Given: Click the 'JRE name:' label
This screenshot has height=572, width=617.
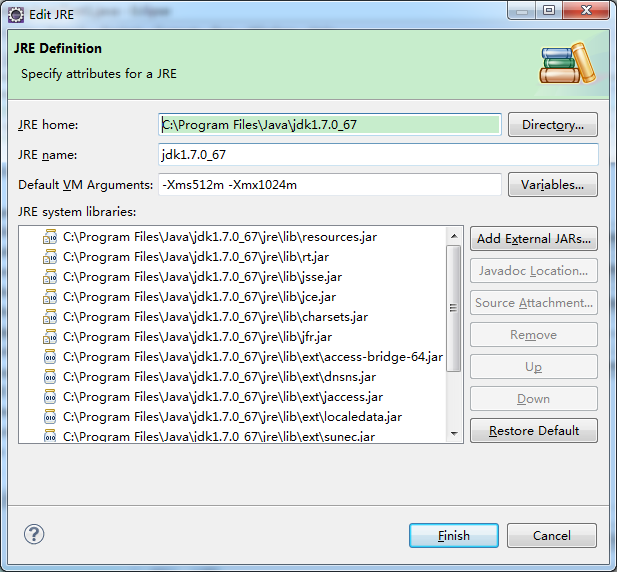Looking at the screenshot, I should (48, 155).
